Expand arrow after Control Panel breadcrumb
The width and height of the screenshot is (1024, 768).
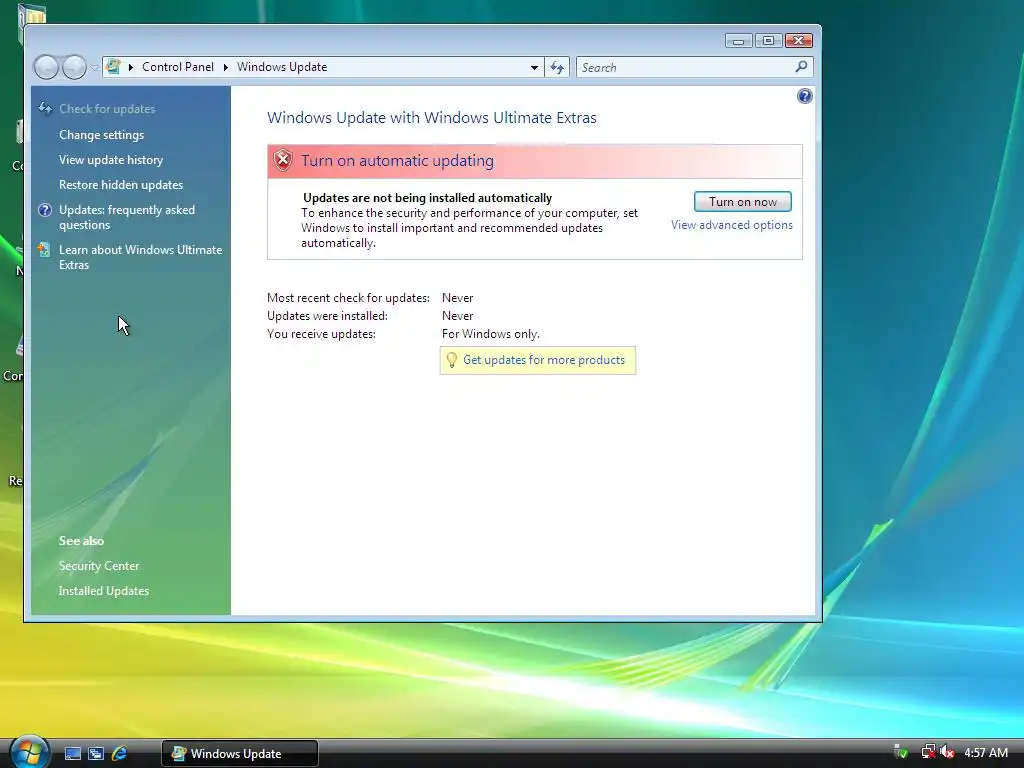click(x=225, y=67)
